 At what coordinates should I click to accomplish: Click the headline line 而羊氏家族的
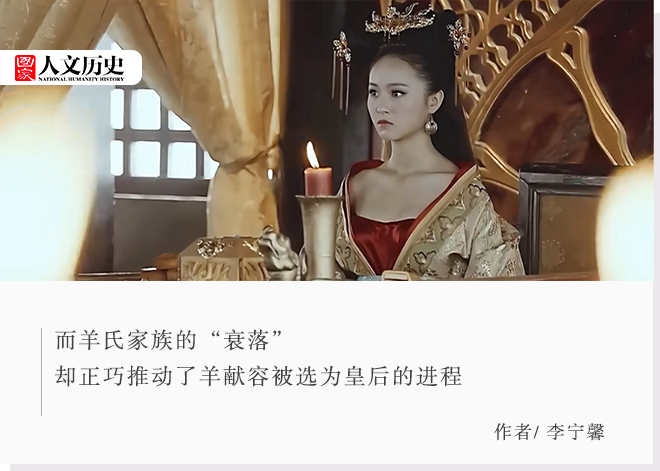tap(126, 340)
